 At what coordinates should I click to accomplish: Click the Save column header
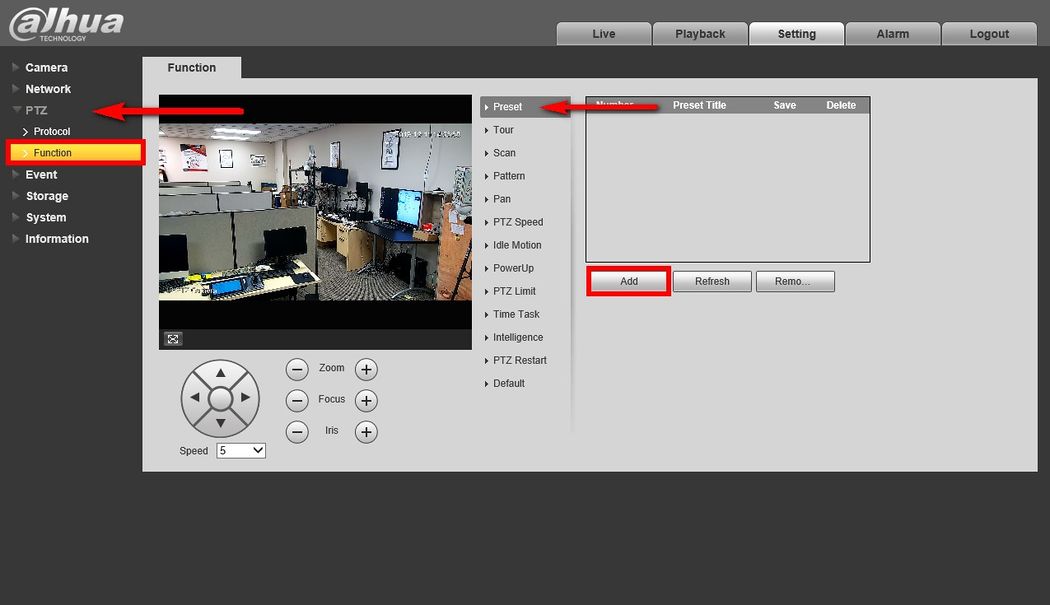pyautogui.click(x=784, y=105)
